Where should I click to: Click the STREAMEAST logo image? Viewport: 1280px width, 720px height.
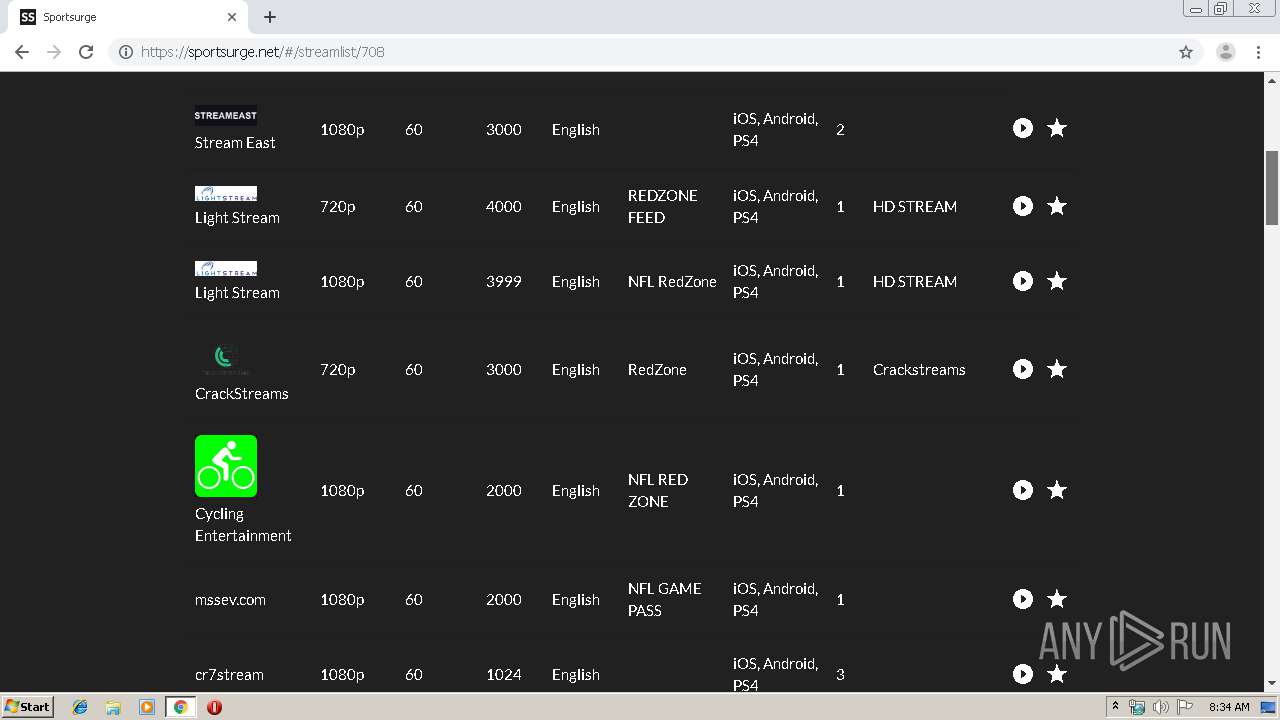point(226,115)
